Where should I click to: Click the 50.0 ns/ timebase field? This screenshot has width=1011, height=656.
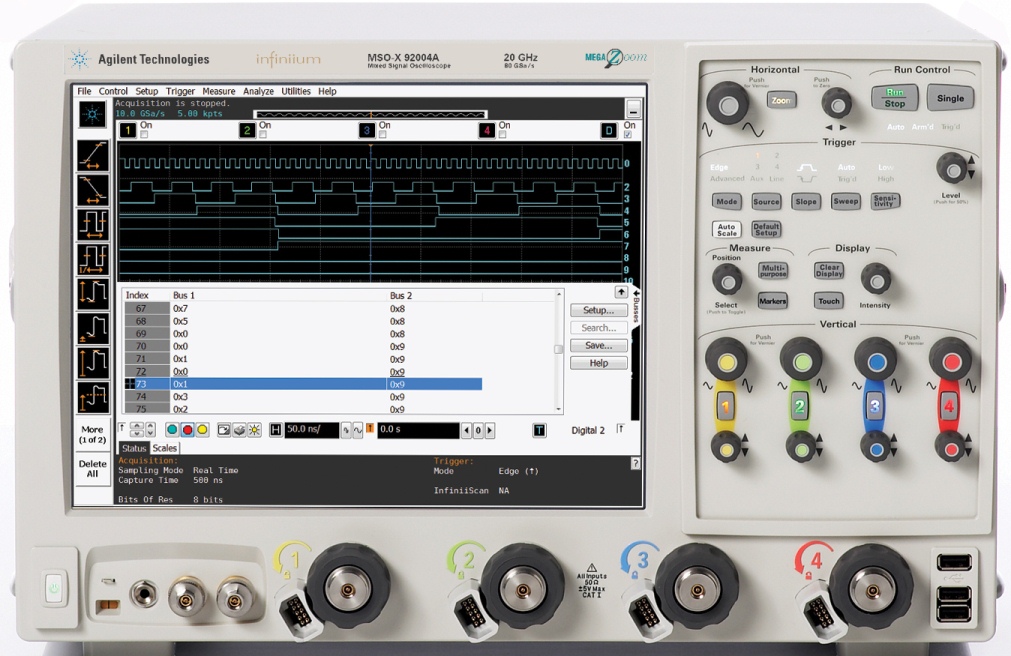point(311,430)
